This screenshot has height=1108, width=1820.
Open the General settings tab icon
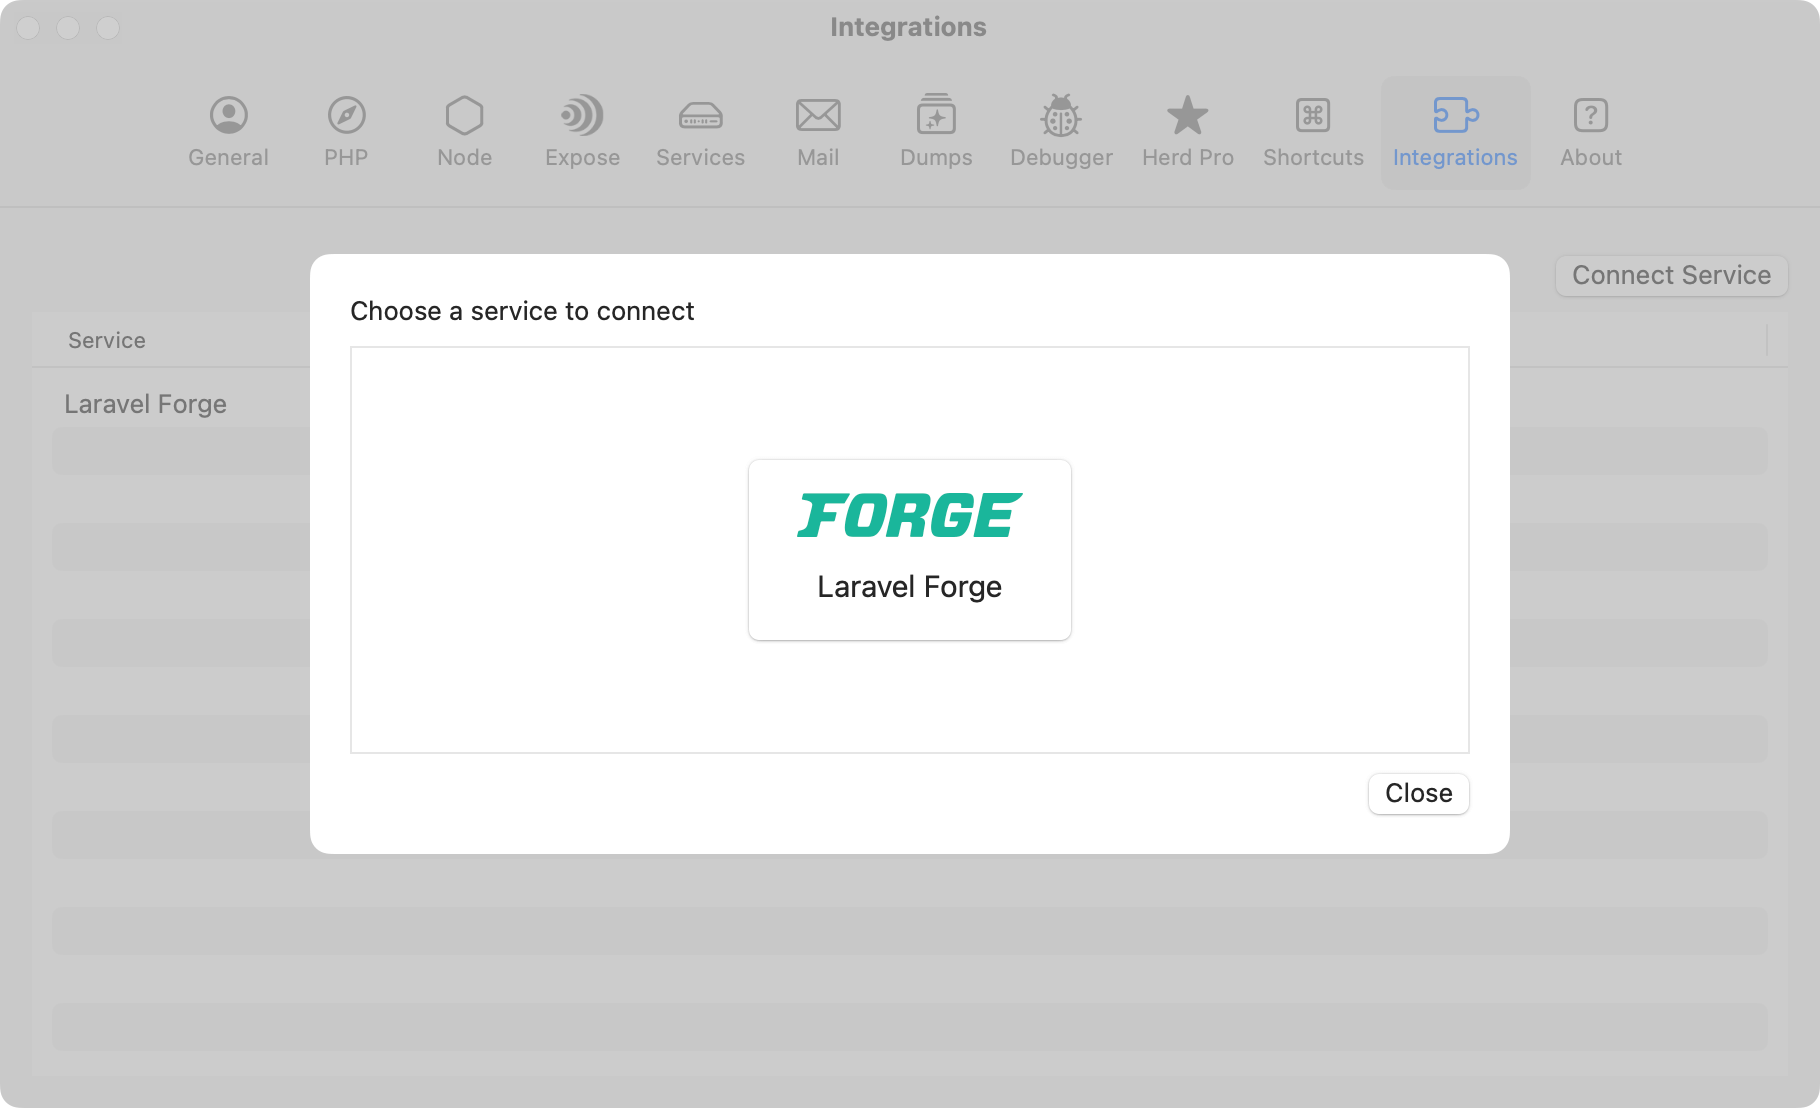pos(228,116)
